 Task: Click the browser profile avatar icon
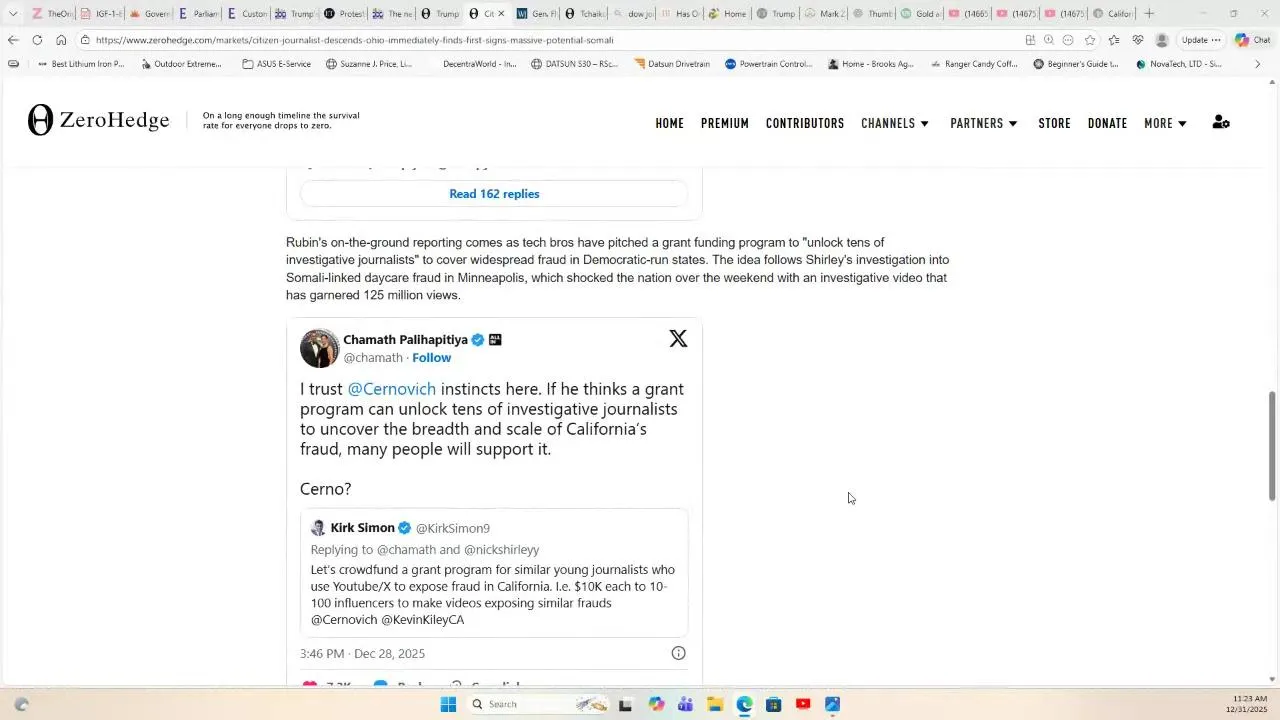coord(1162,40)
